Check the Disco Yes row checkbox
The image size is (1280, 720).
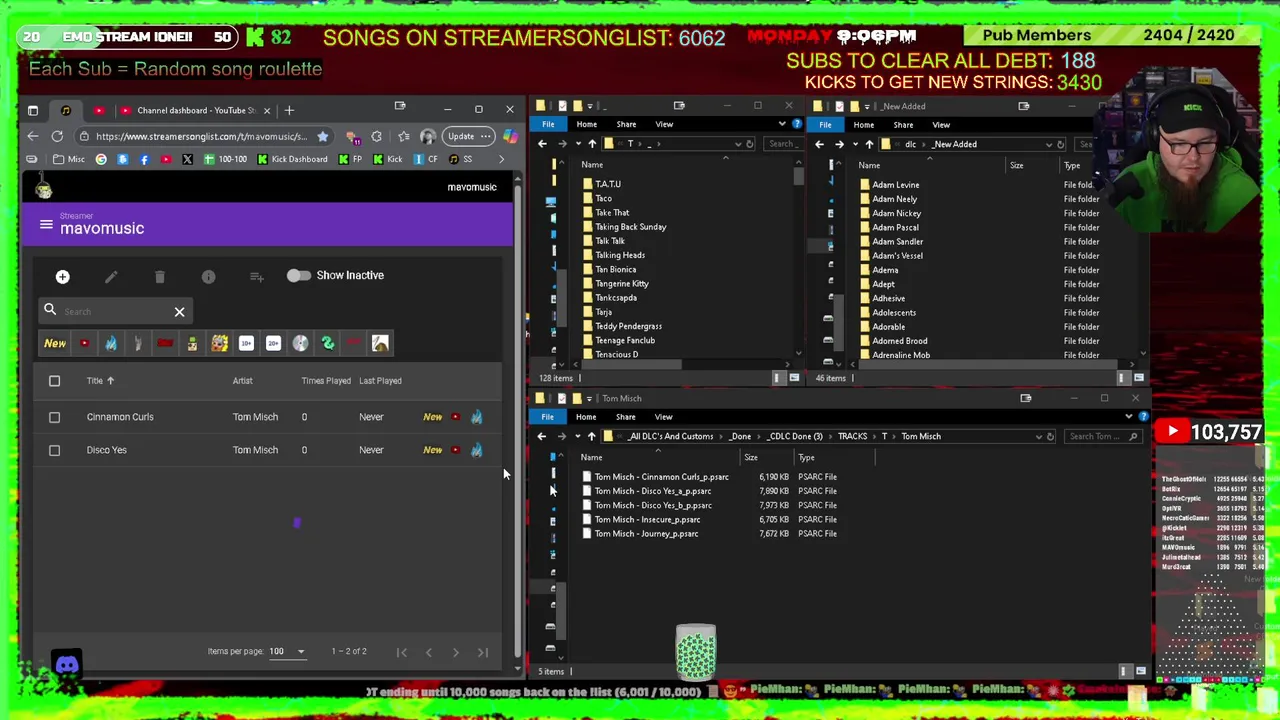(x=55, y=450)
